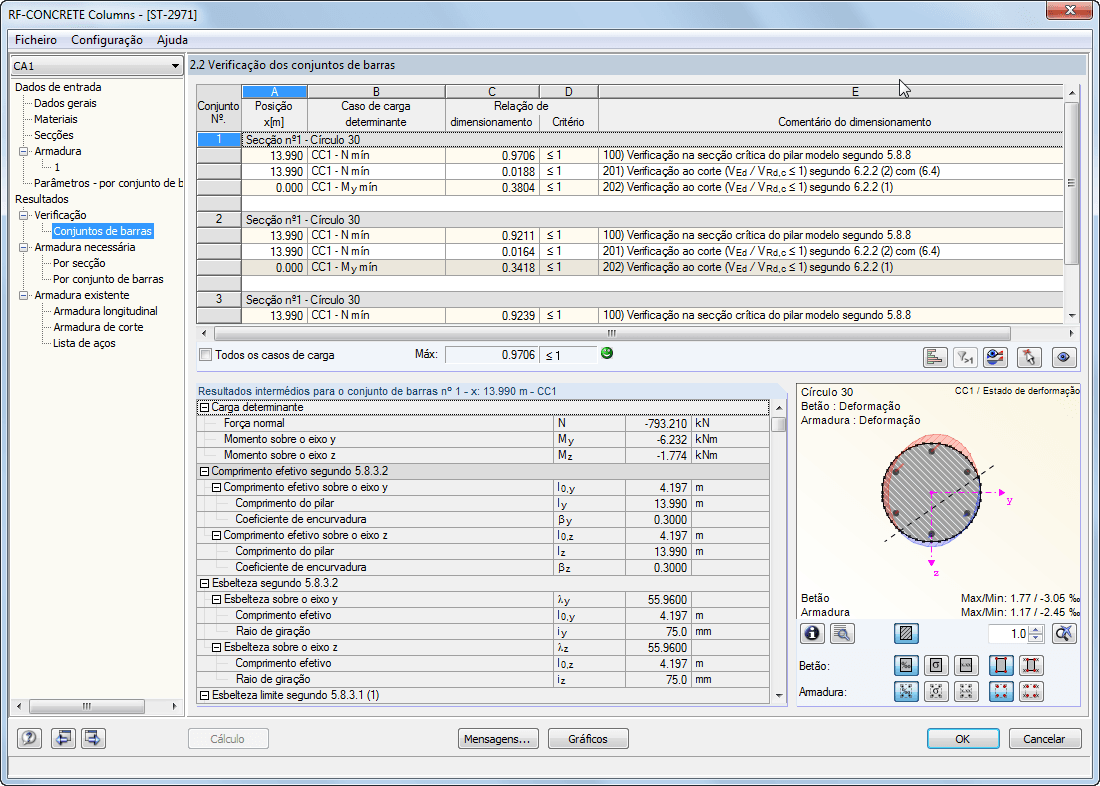The height and width of the screenshot is (786, 1100).
Task: Click the info icon below the cross-section view
Action: pos(813,633)
